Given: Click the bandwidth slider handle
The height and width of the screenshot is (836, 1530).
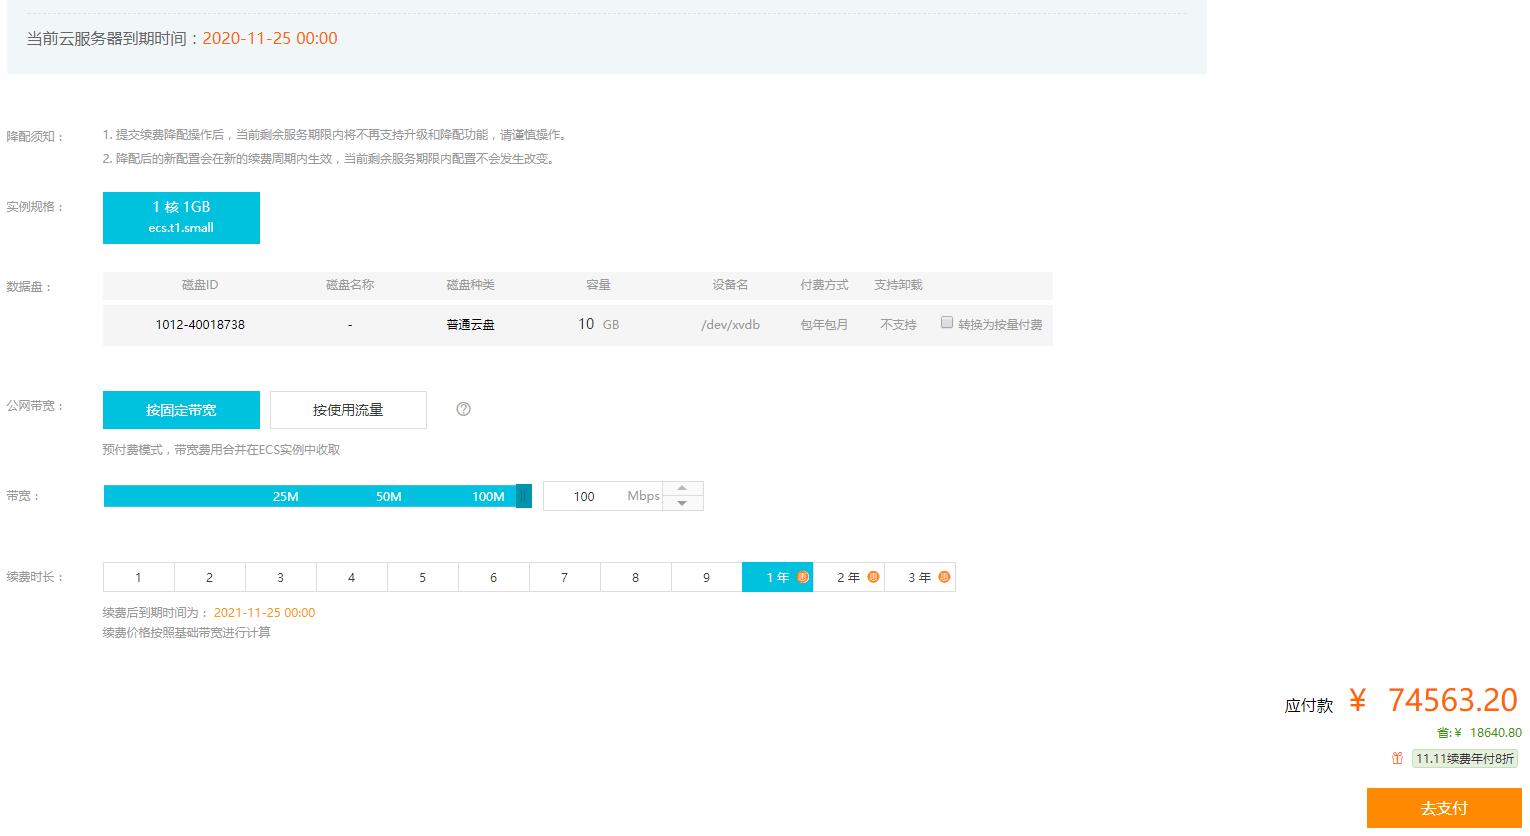Looking at the screenshot, I should [523, 496].
